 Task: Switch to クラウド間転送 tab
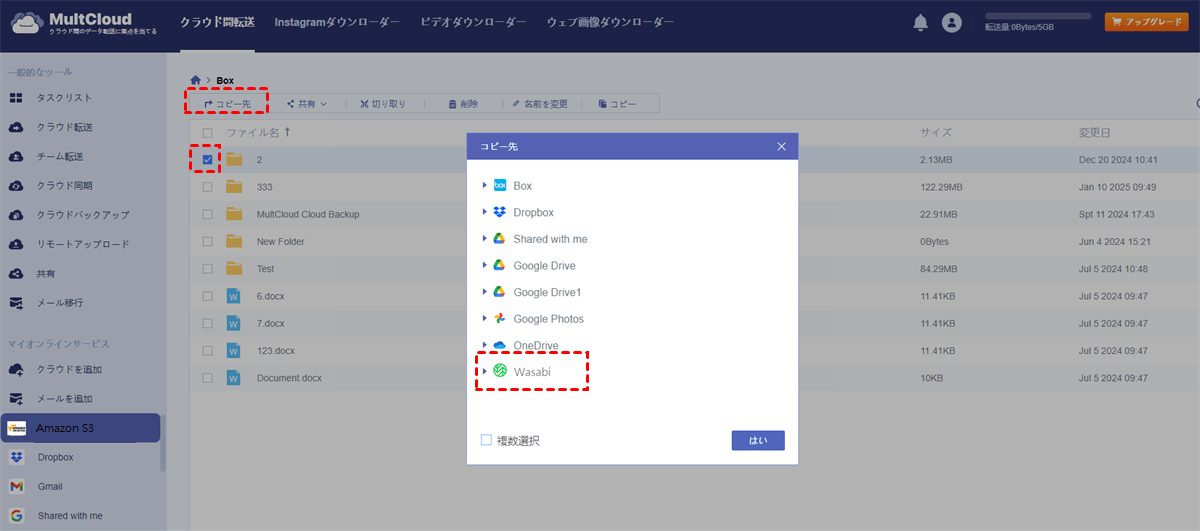click(217, 22)
